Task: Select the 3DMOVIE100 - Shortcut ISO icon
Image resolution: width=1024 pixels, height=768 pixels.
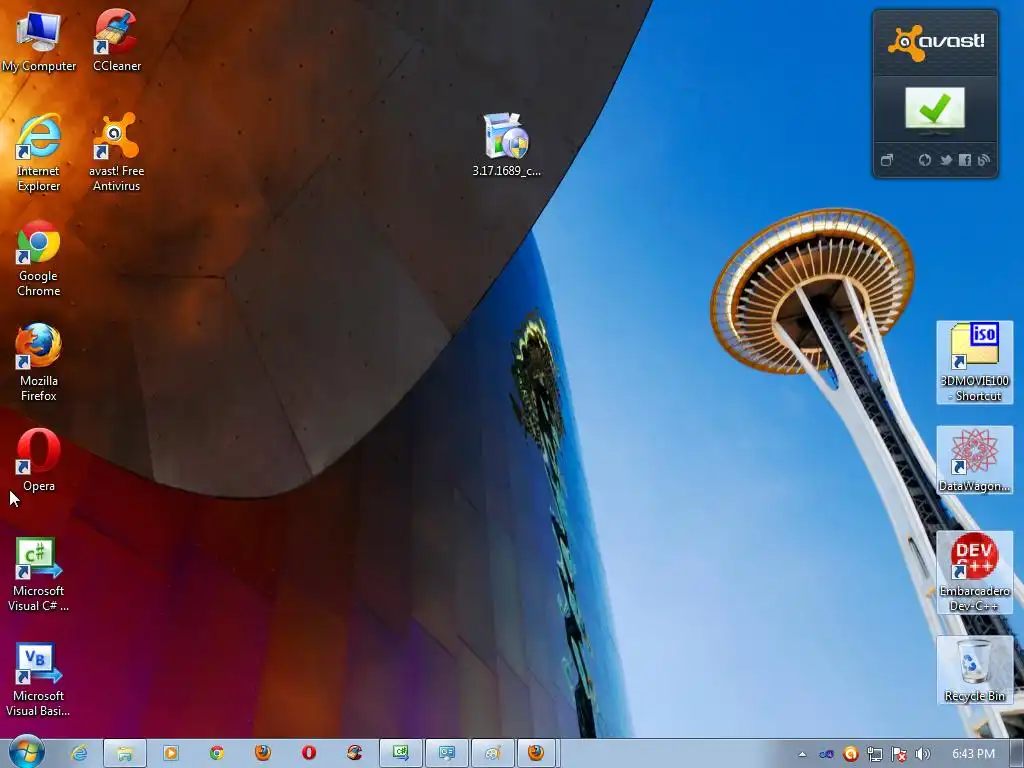Action: [x=974, y=362]
